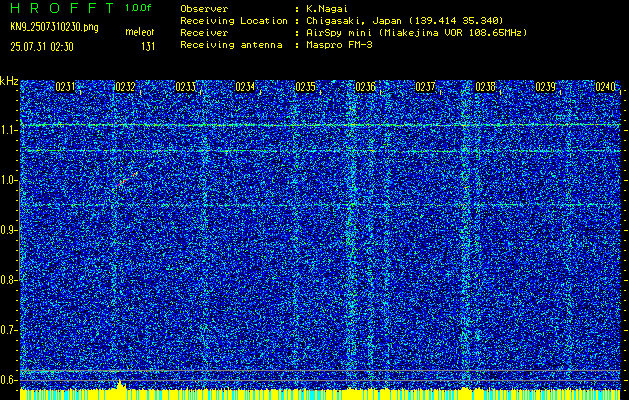Click the 0232 time marker label

(125, 87)
